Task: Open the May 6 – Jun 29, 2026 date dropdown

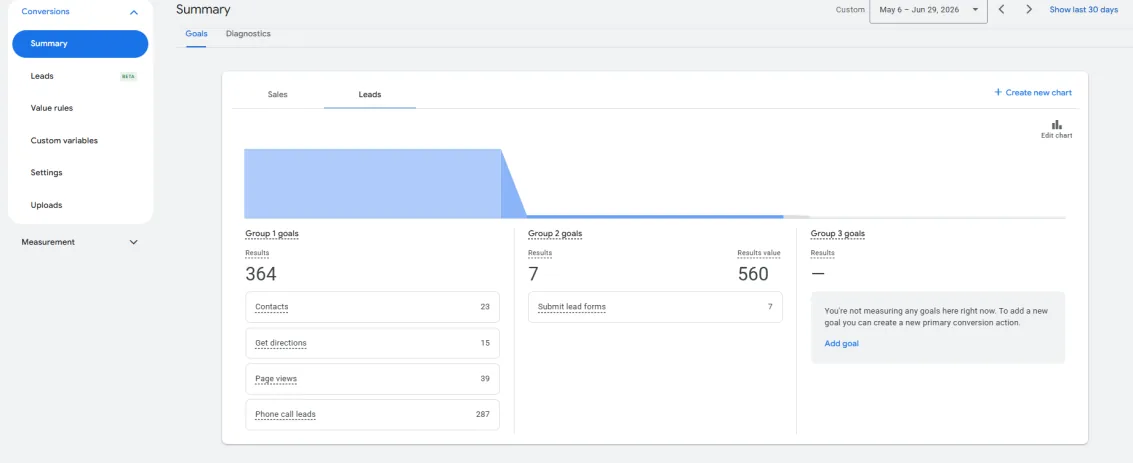Action: click(929, 10)
